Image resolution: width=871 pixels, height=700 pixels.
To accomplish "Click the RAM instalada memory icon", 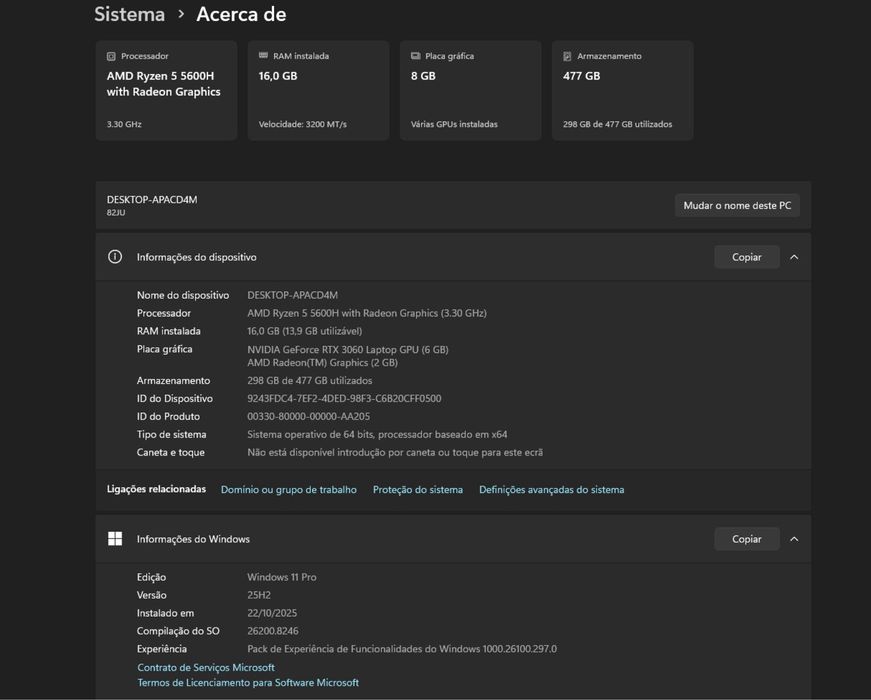I will (x=263, y=56).
